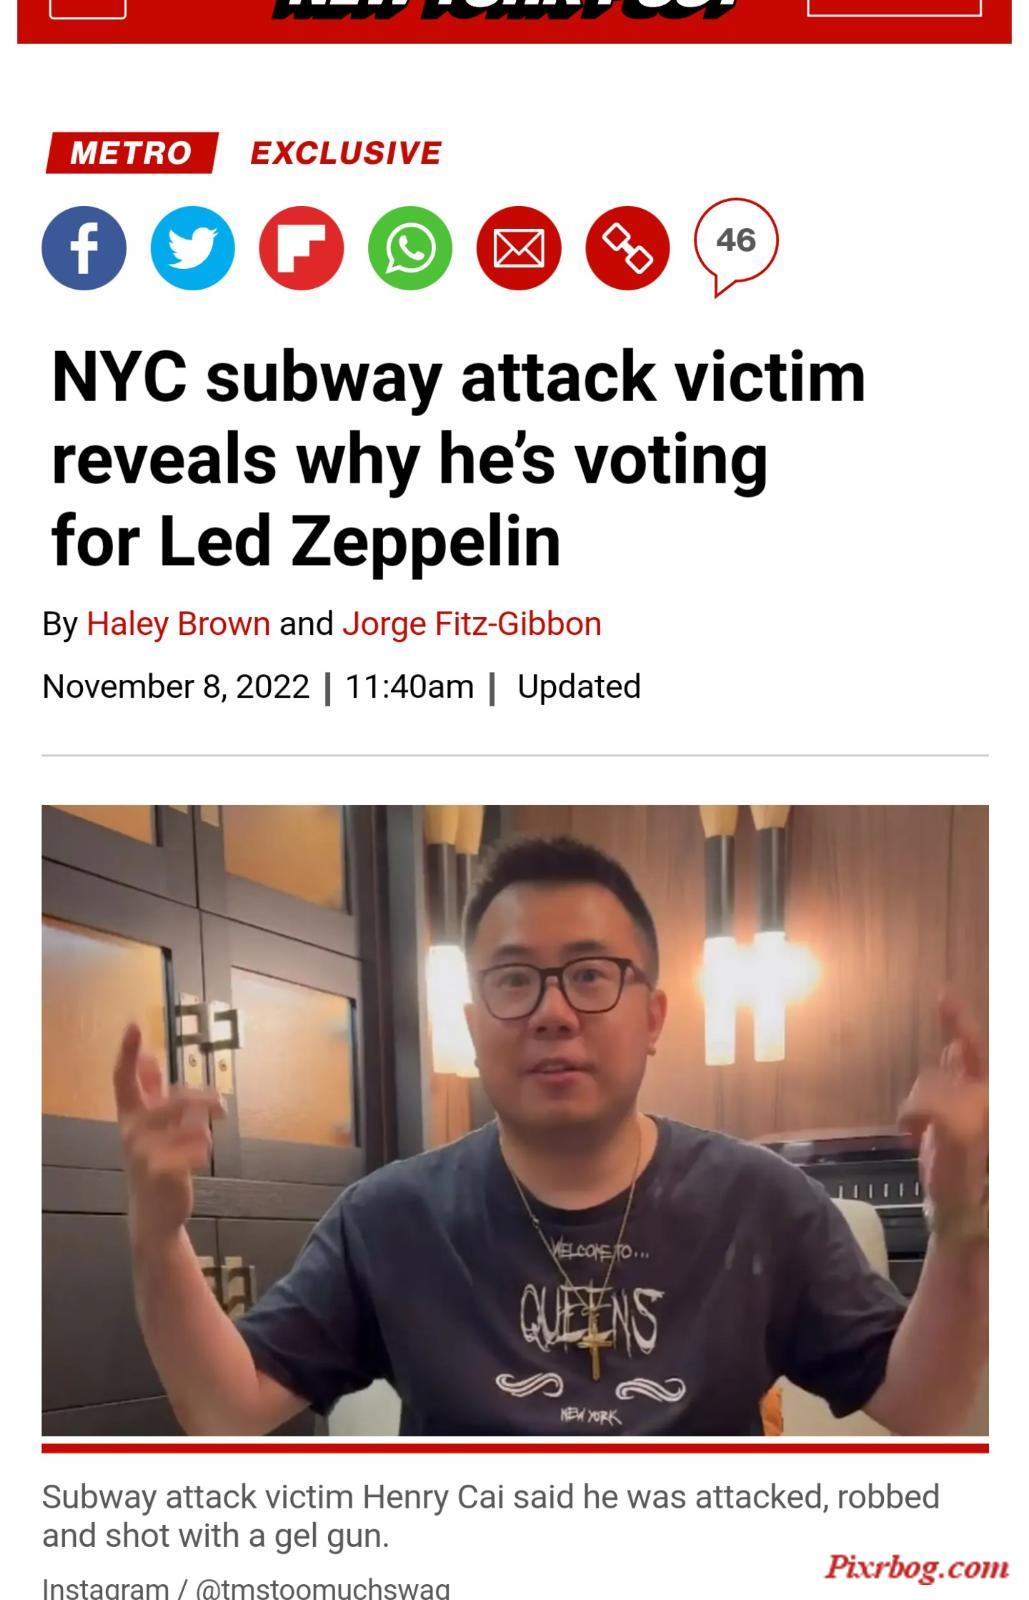Open the METRO section tag
This screenshot has width=1029, height=1600.
(131, 152)
